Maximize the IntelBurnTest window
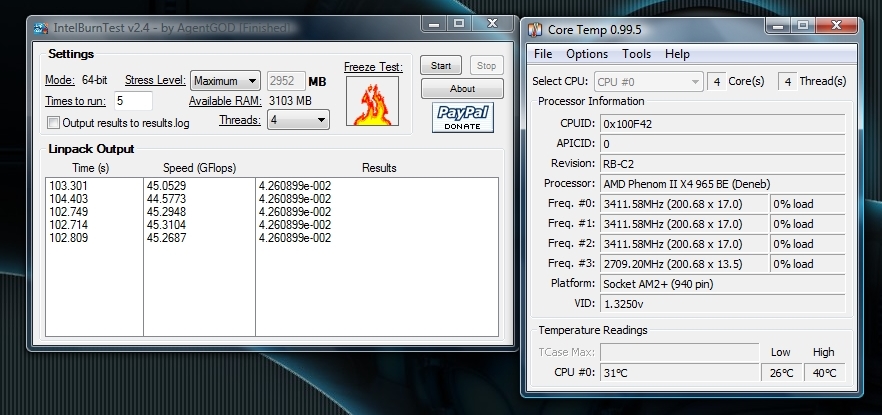This screenshot has height=415, width=882. pyautogui.click(x=459, y=24)
